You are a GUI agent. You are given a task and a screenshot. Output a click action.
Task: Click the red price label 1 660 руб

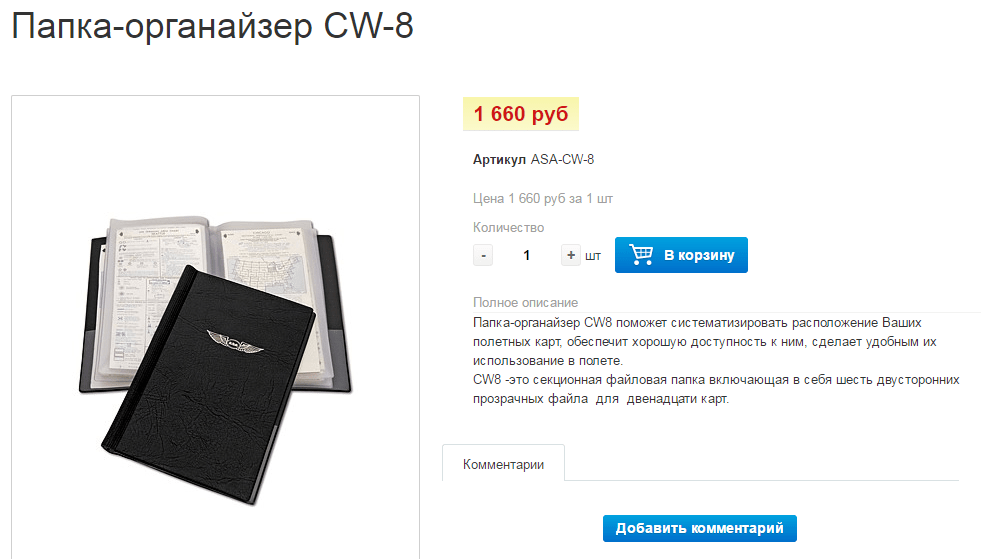(521, 113)
